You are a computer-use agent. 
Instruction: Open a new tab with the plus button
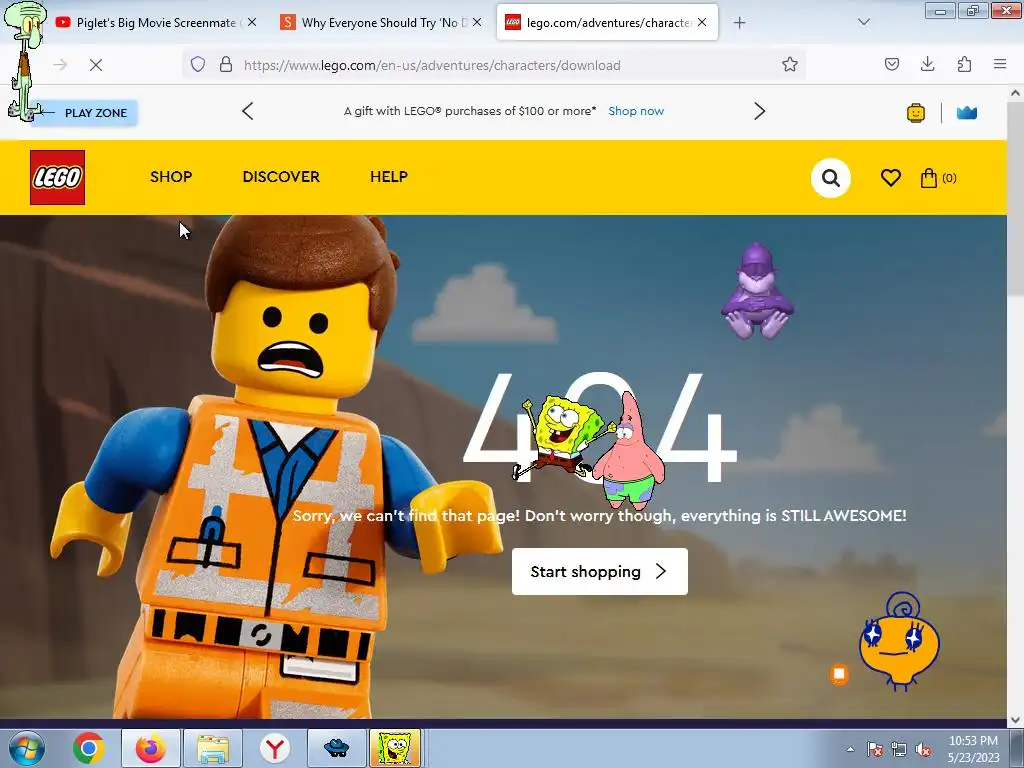point(739,23)
